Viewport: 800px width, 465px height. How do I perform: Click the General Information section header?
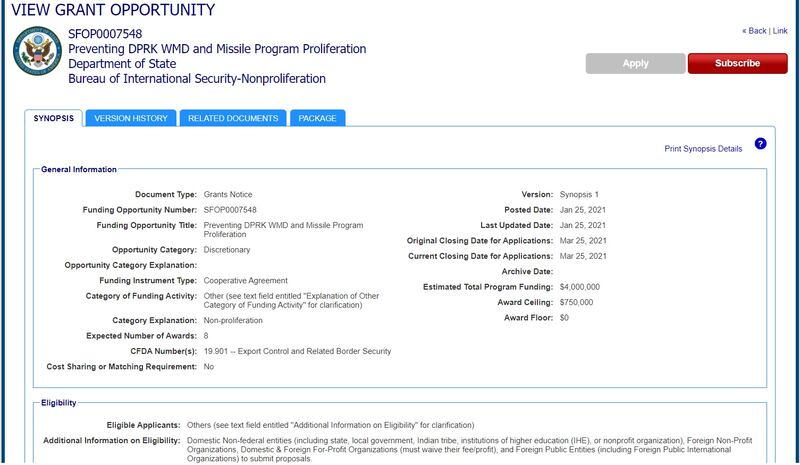79,170
